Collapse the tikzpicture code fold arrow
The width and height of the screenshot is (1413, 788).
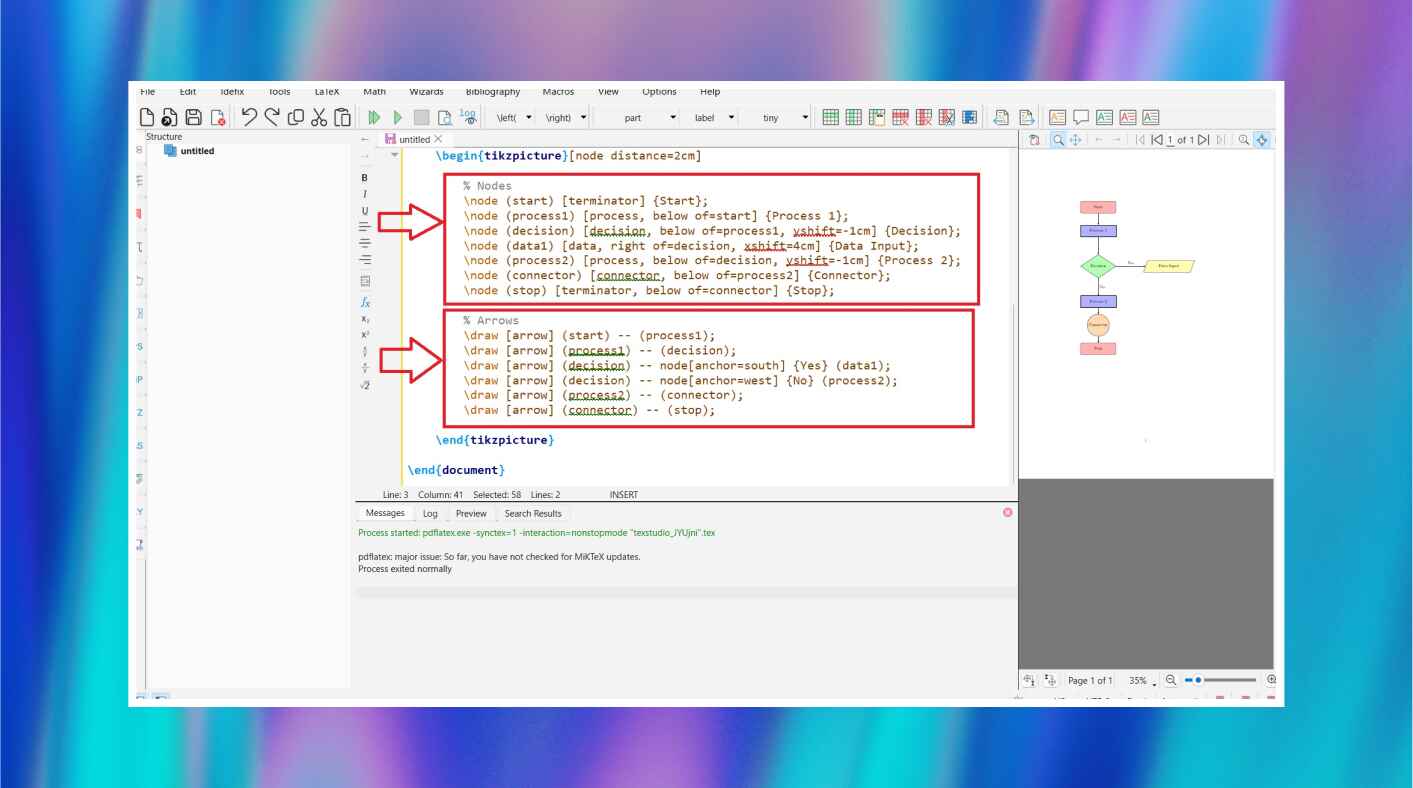394,155
